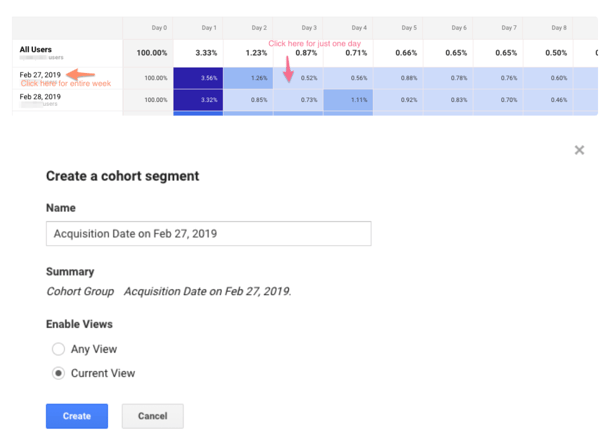600x433 pixels.
Task: Click the Feb 28, 2019 cohort row label
Action: (40, 96)
